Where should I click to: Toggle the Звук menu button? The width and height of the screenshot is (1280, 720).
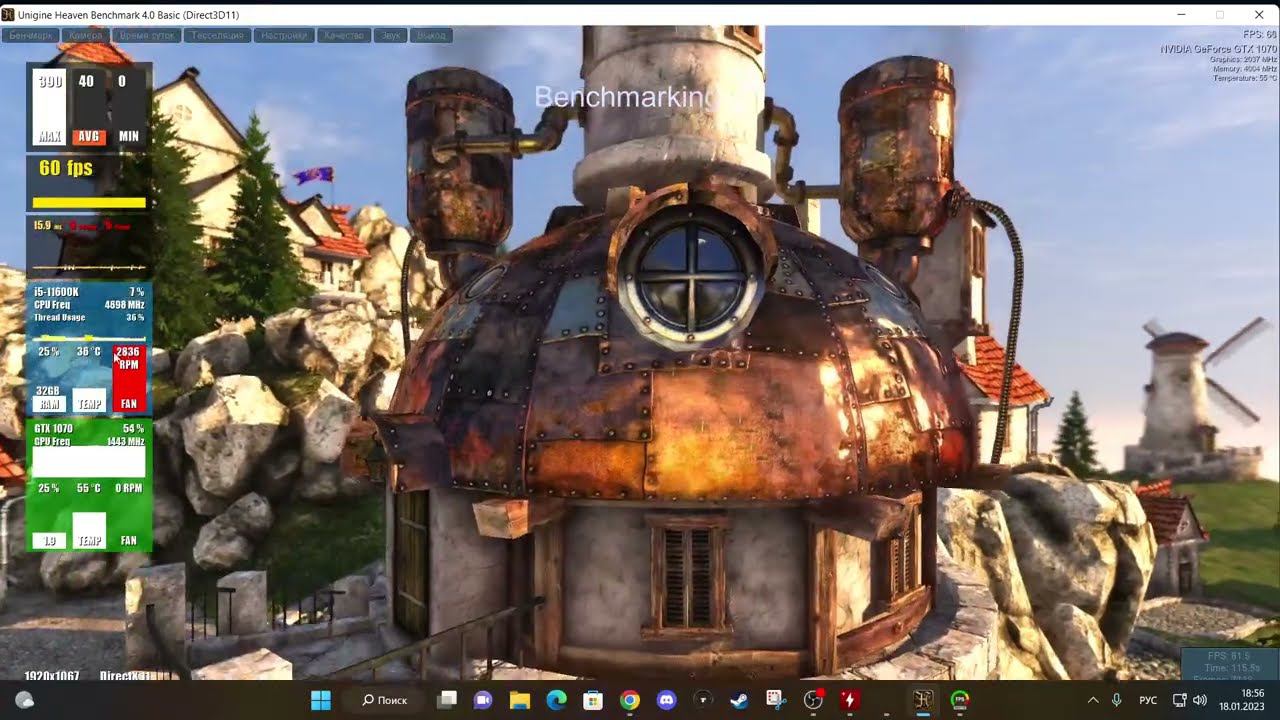click(391, 35)
